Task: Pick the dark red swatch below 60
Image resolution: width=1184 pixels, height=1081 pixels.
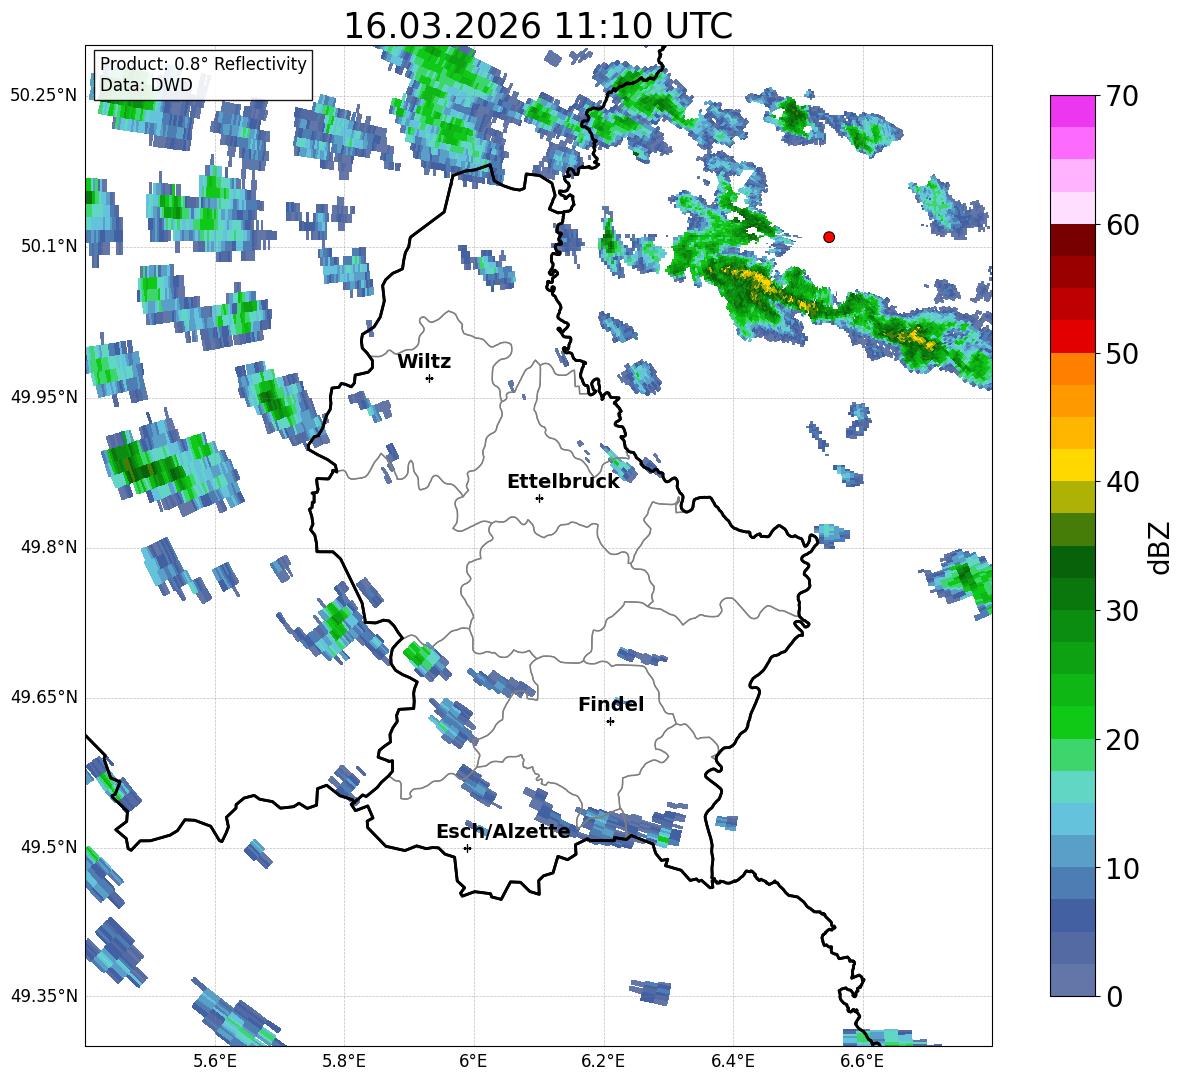Action: click(1072, 240)
